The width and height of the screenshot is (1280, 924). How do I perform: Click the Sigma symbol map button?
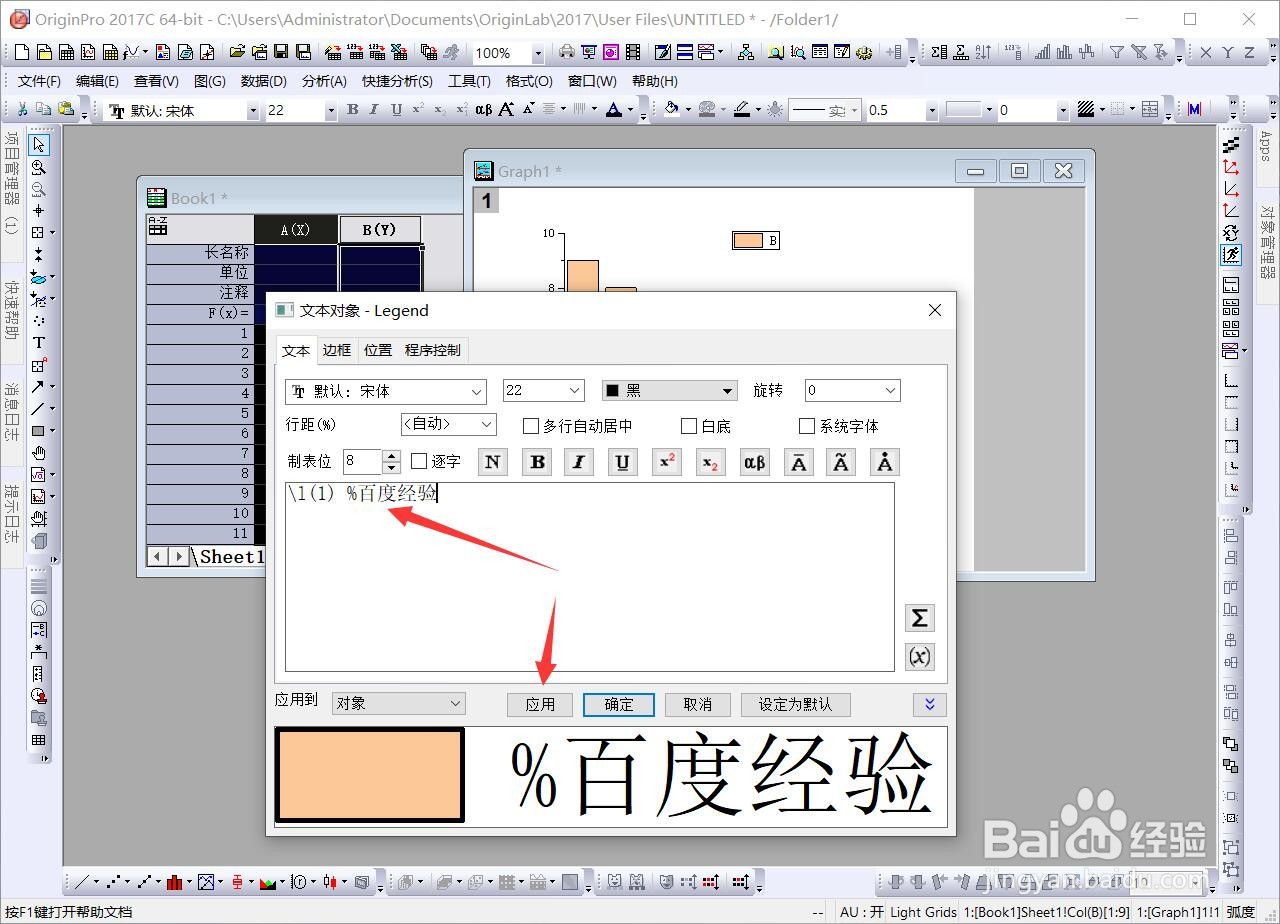tap(920, 618)
